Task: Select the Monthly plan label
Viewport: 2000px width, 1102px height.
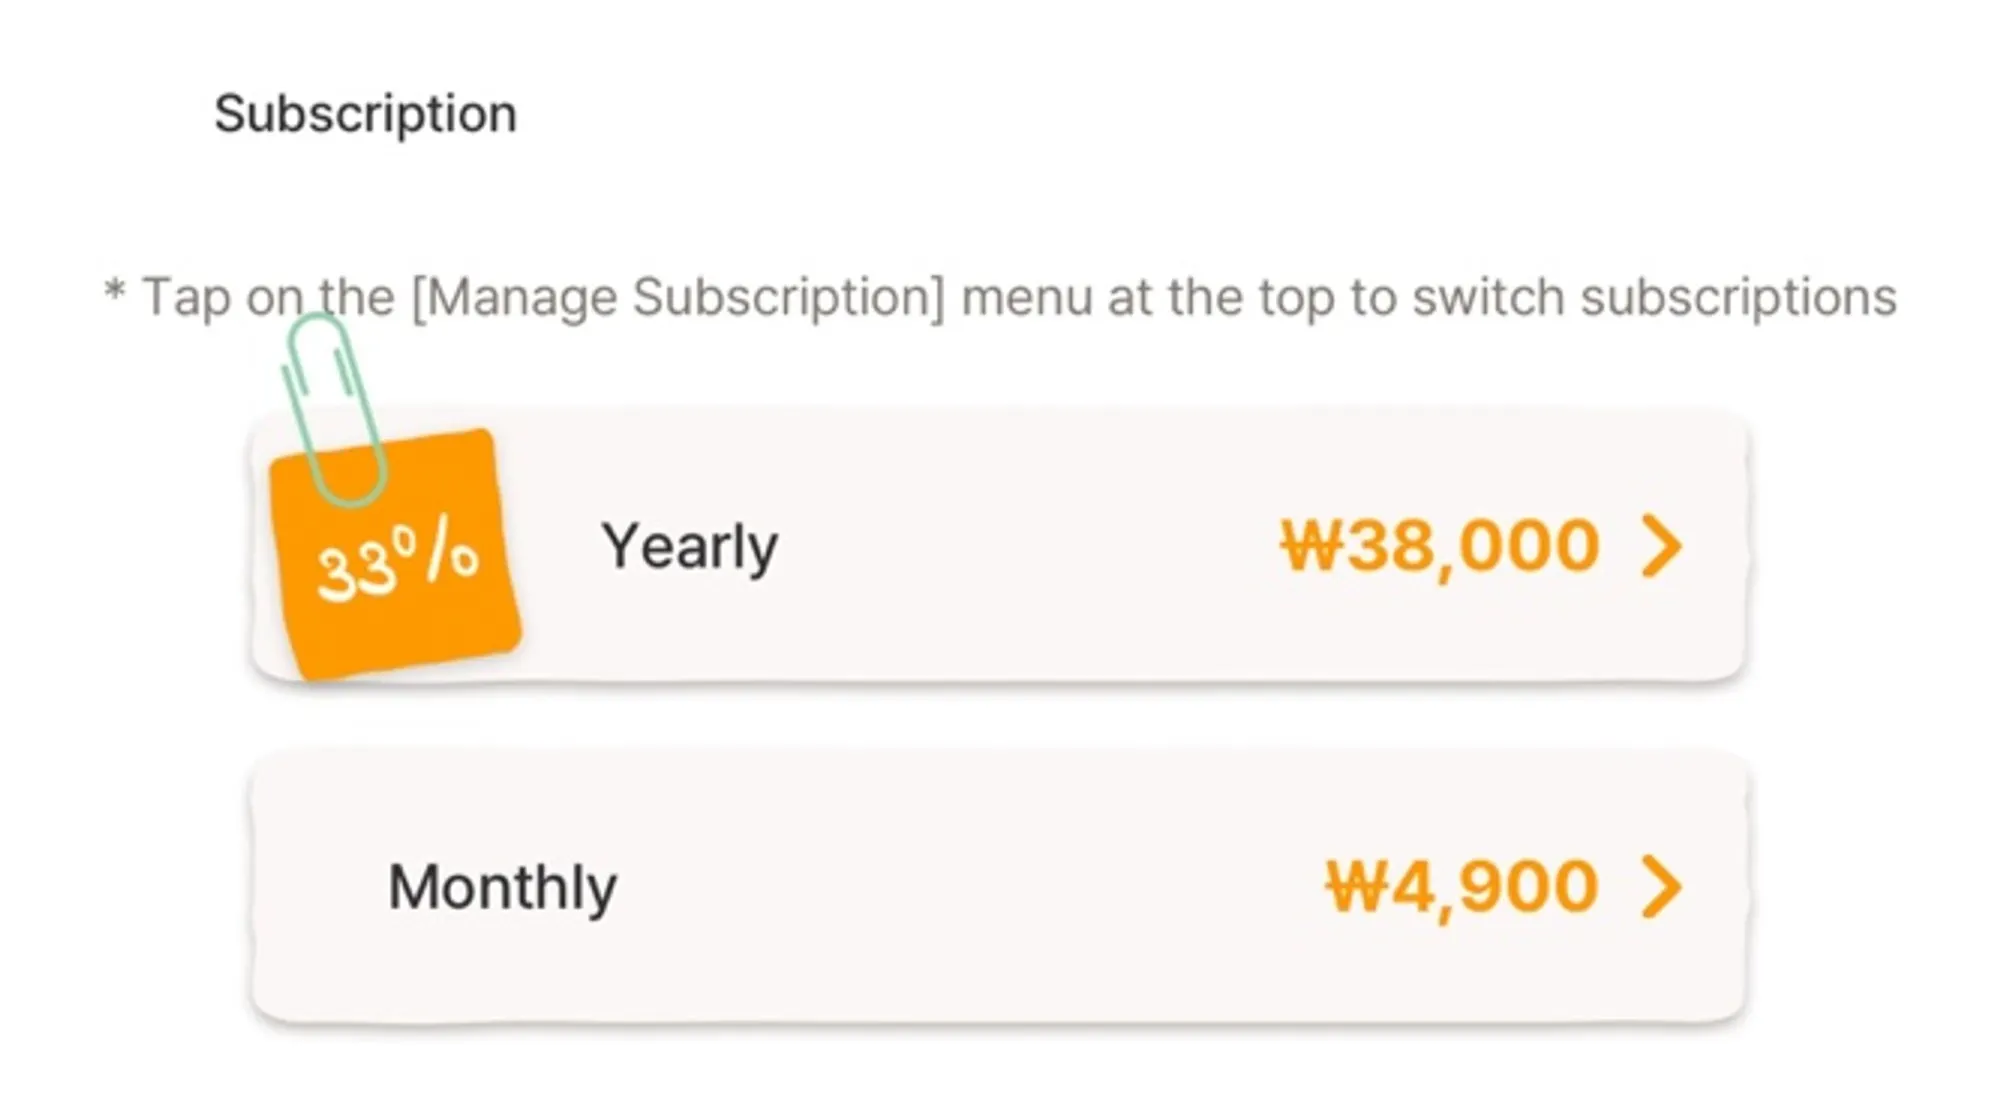Action: coord(502,887)
